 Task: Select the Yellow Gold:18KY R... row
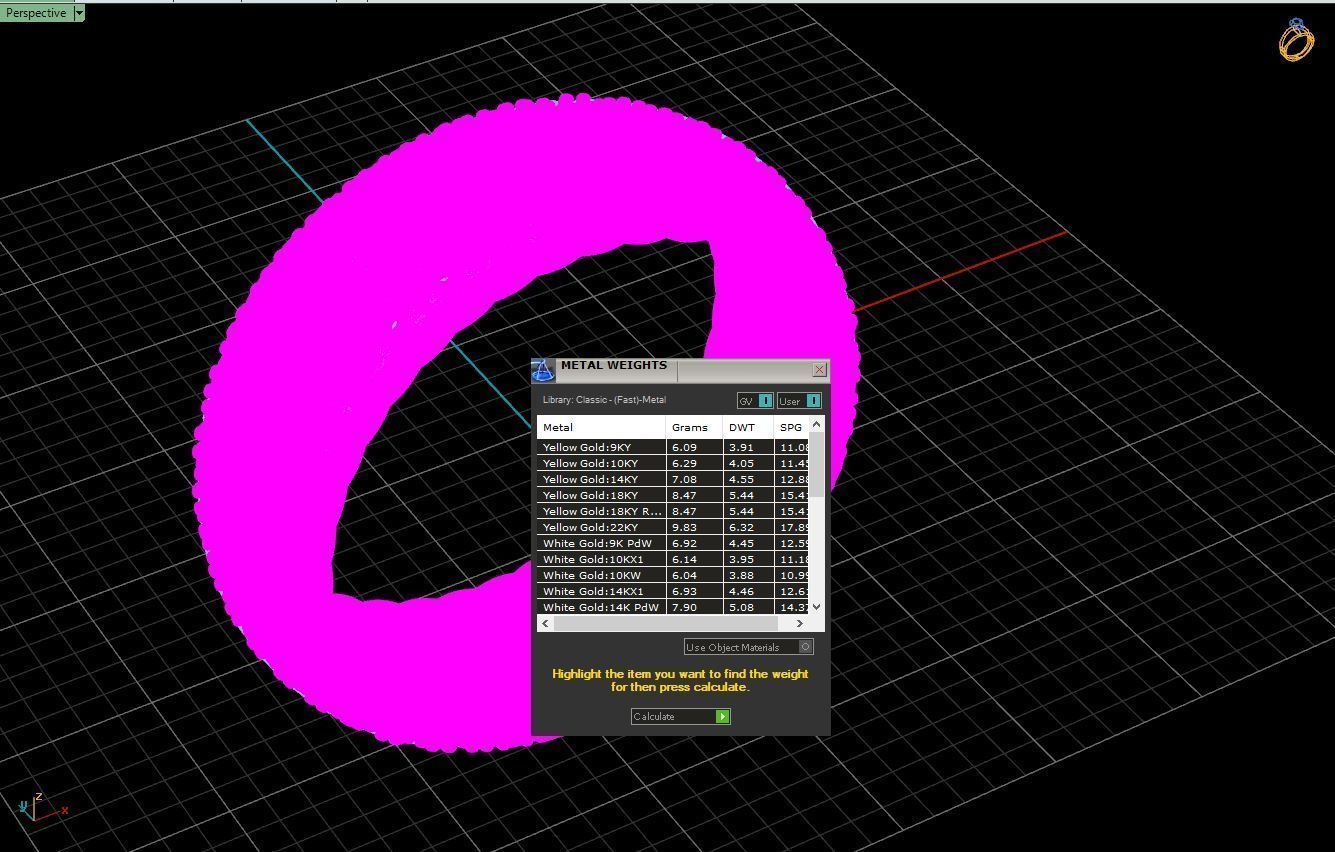673,511
